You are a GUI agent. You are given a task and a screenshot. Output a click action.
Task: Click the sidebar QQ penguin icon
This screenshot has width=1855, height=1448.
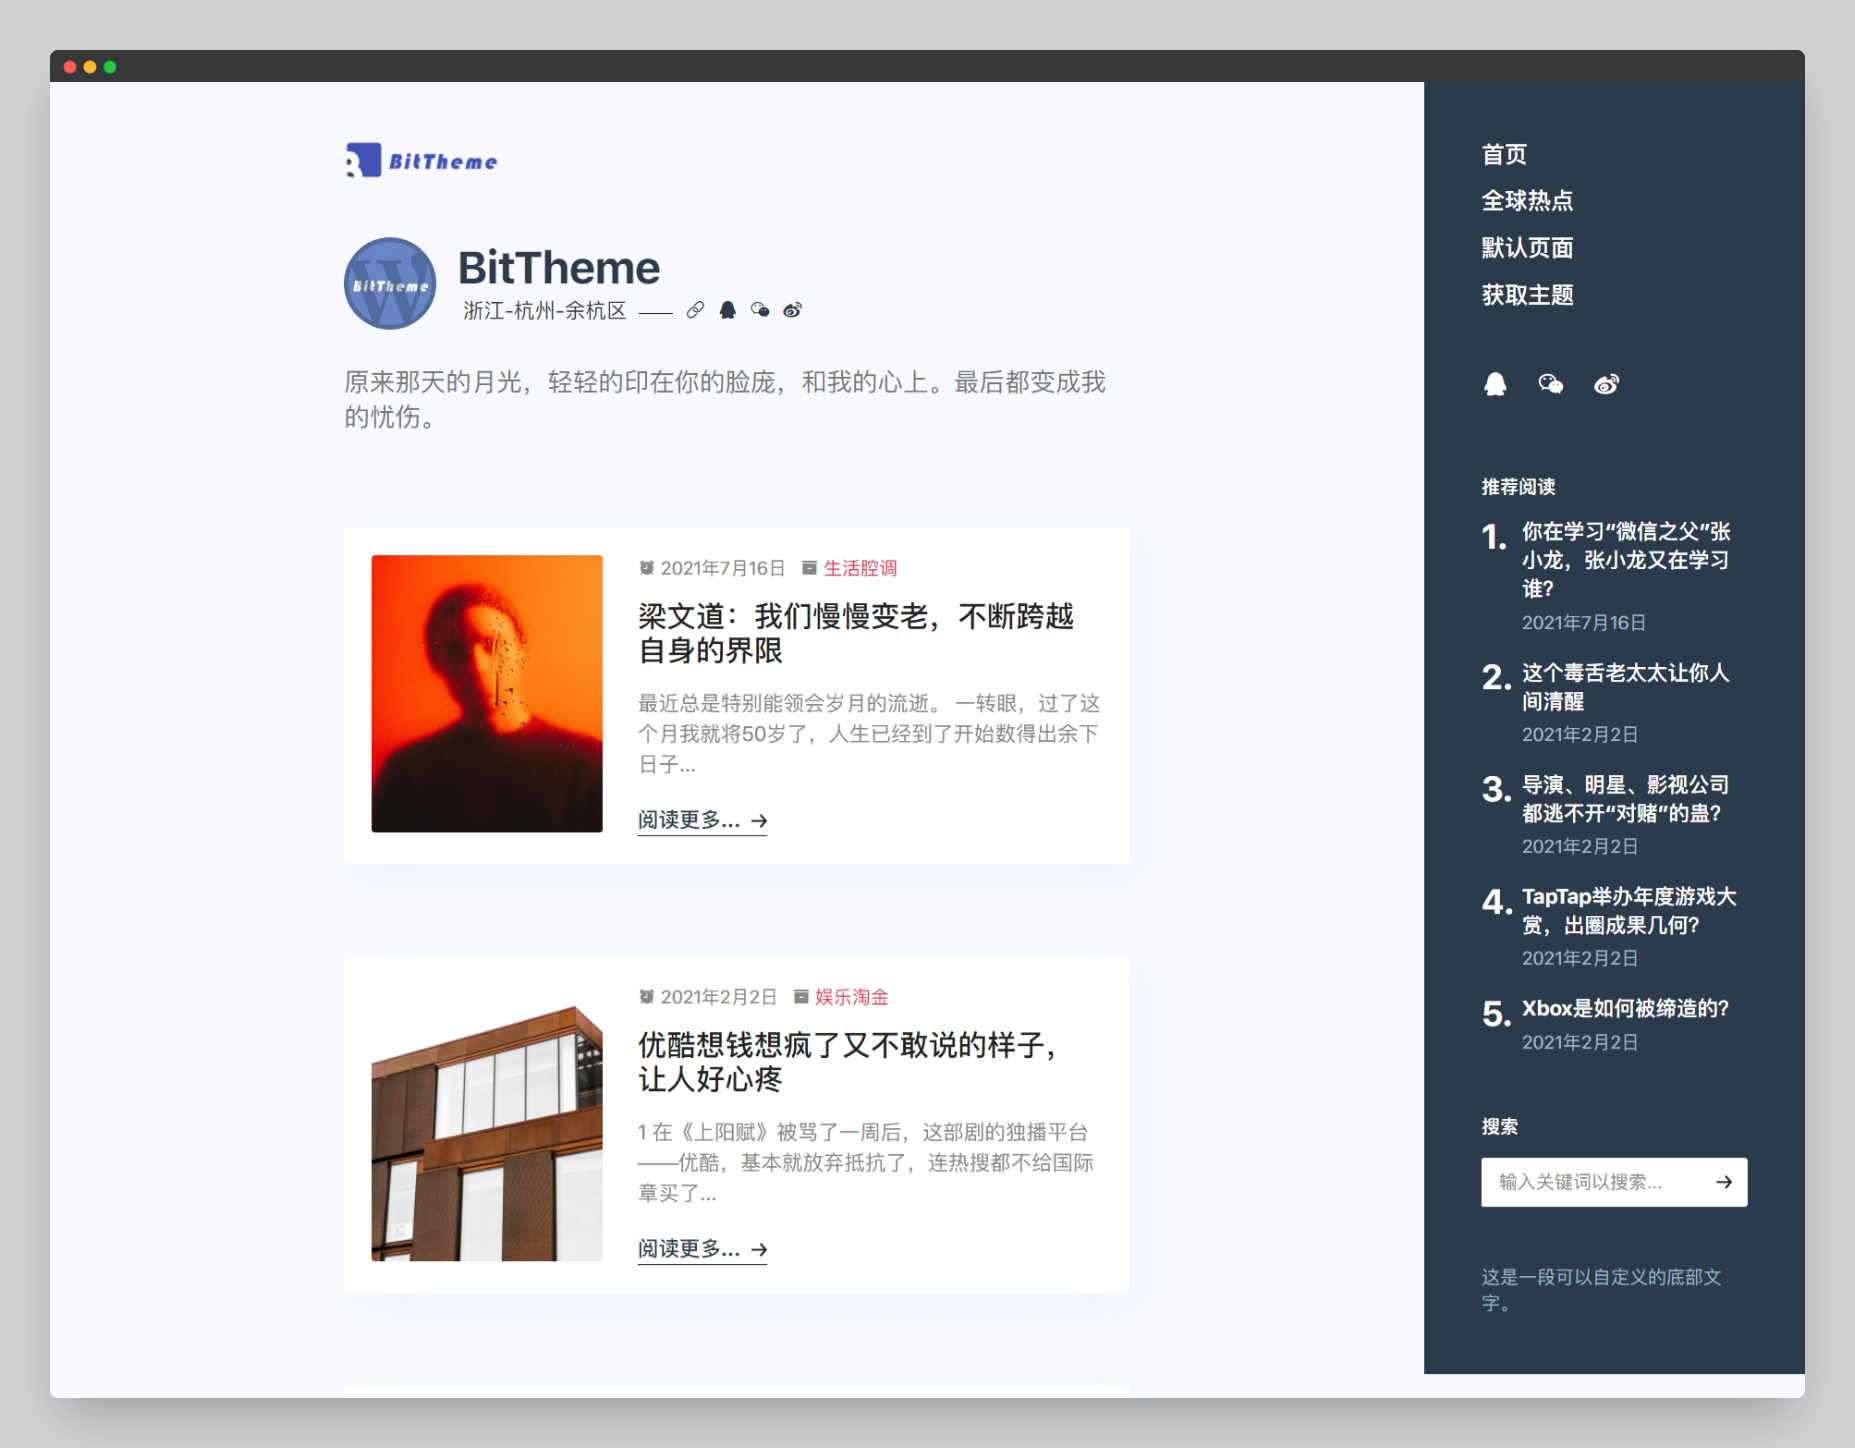pos(1495,384)
